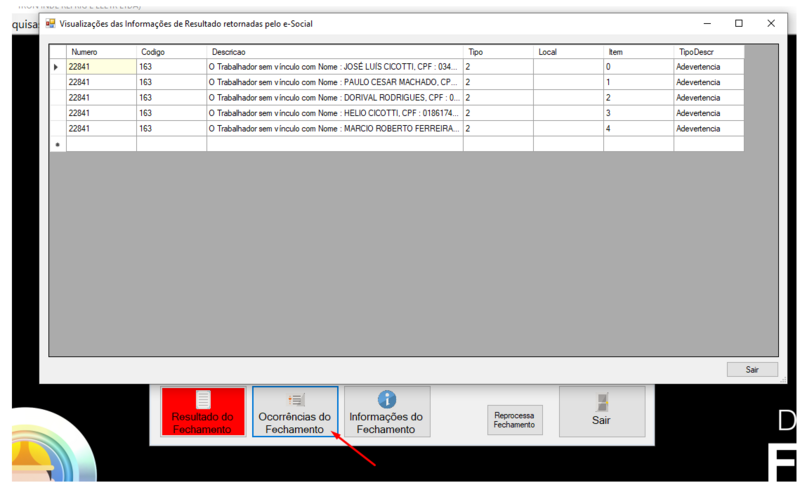Click the document icon on Resultado button
This screenshot has width=800, height=490.
pyautogui.click(x=203, y=400)
